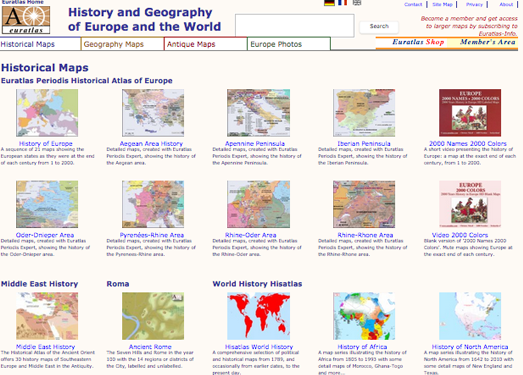
Task: Open the History of Africa map thumbnail
Action: 364,316
